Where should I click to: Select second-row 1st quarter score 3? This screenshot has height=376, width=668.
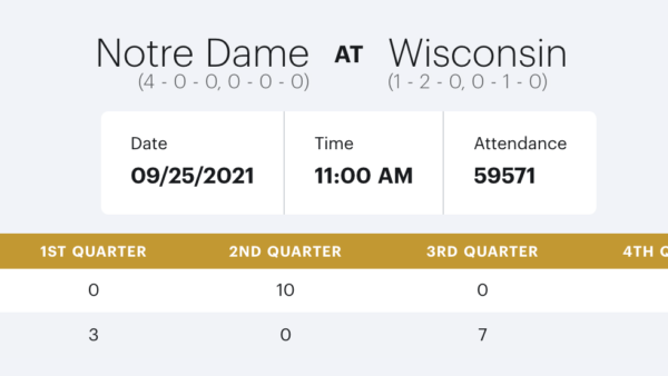pyautogui.click(x=93, y=335)
